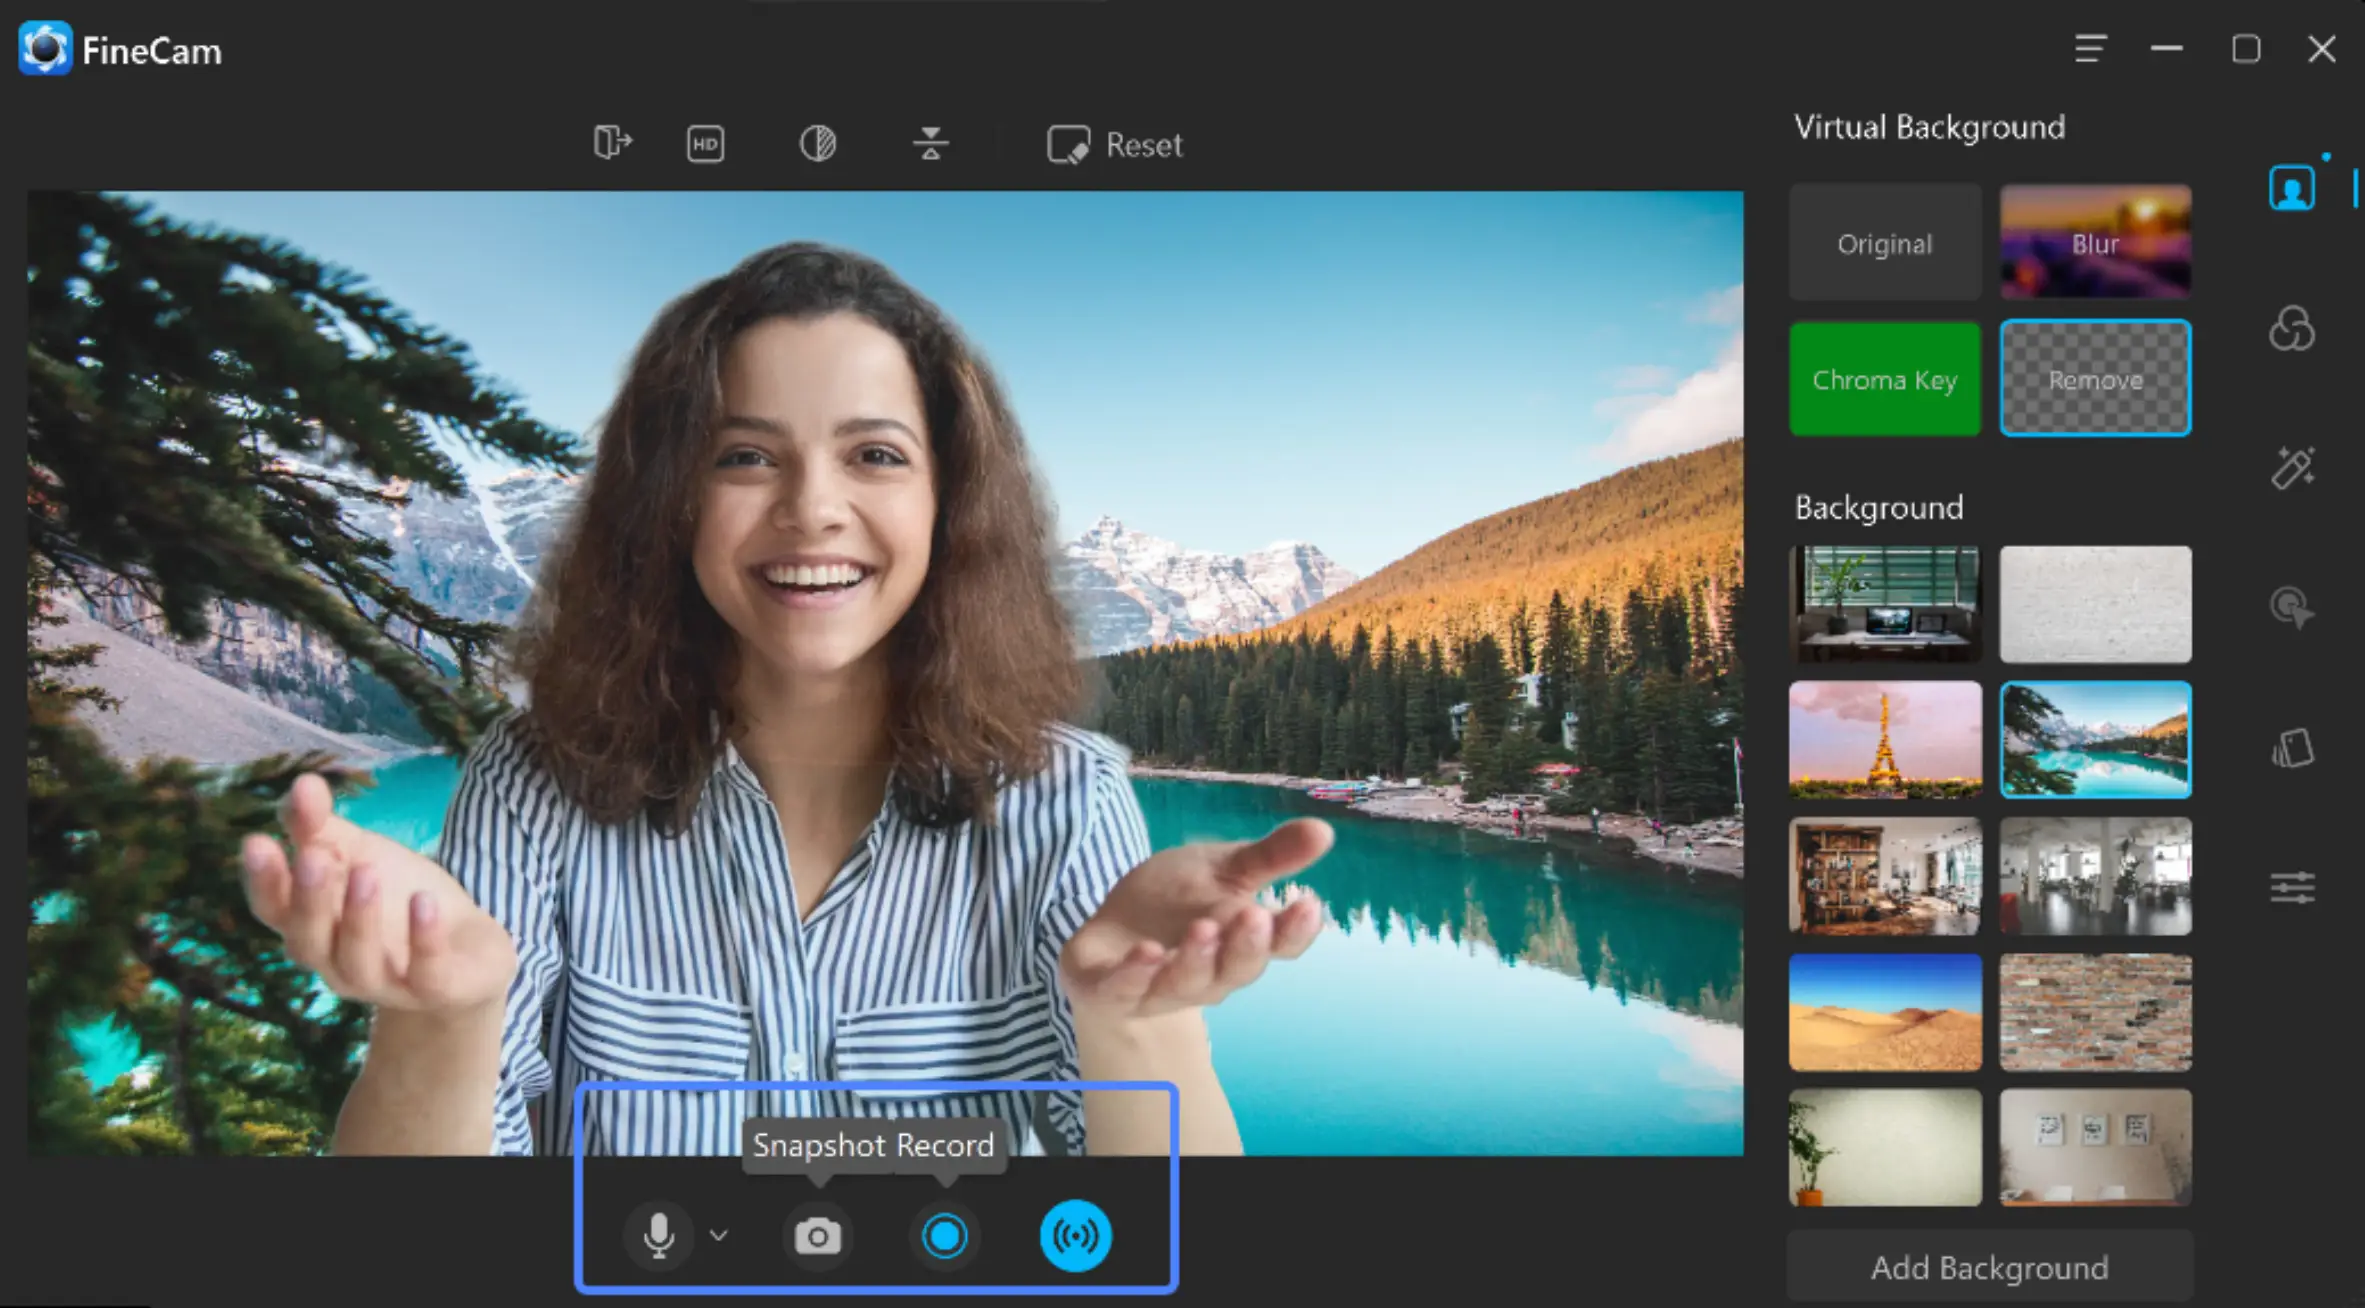Select the Remove background option
This screenshot has height=1308, width=2365.
[x=2095, y=379]
